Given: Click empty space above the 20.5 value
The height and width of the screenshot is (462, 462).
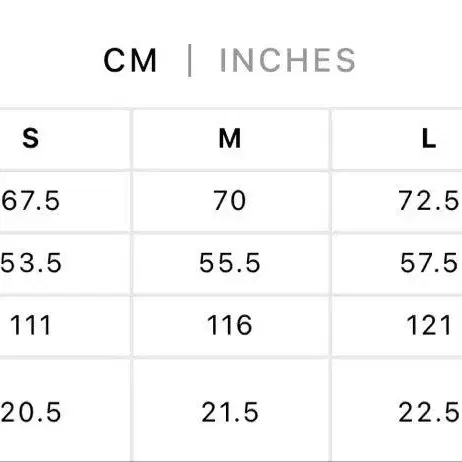Looking at the screenshot, I should 63,380.
